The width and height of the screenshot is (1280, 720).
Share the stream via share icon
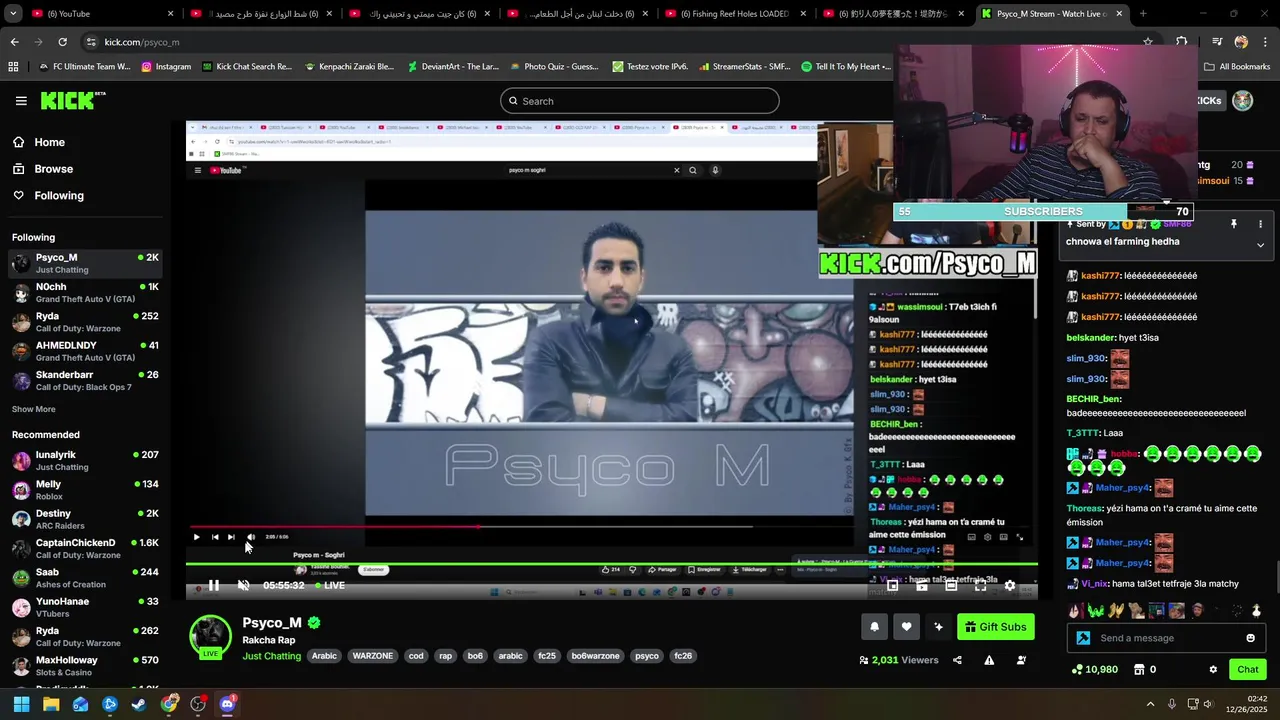coord(957,660)
